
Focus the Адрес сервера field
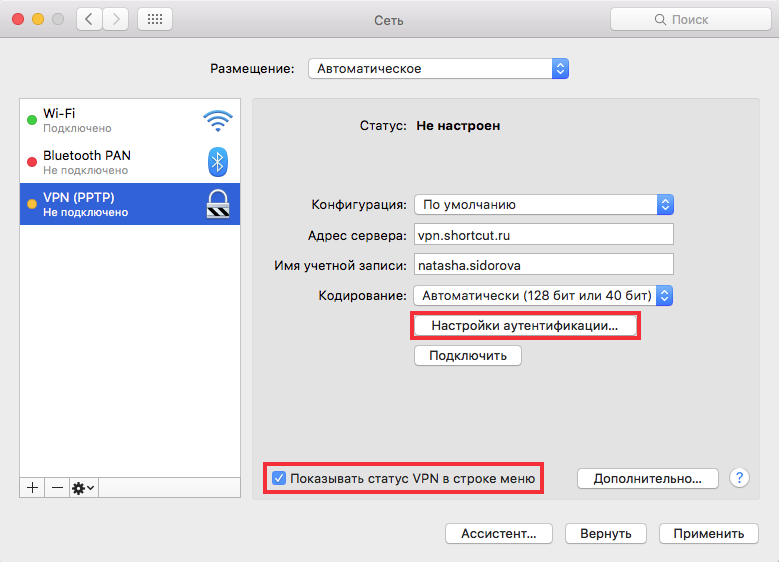point(544,235)
